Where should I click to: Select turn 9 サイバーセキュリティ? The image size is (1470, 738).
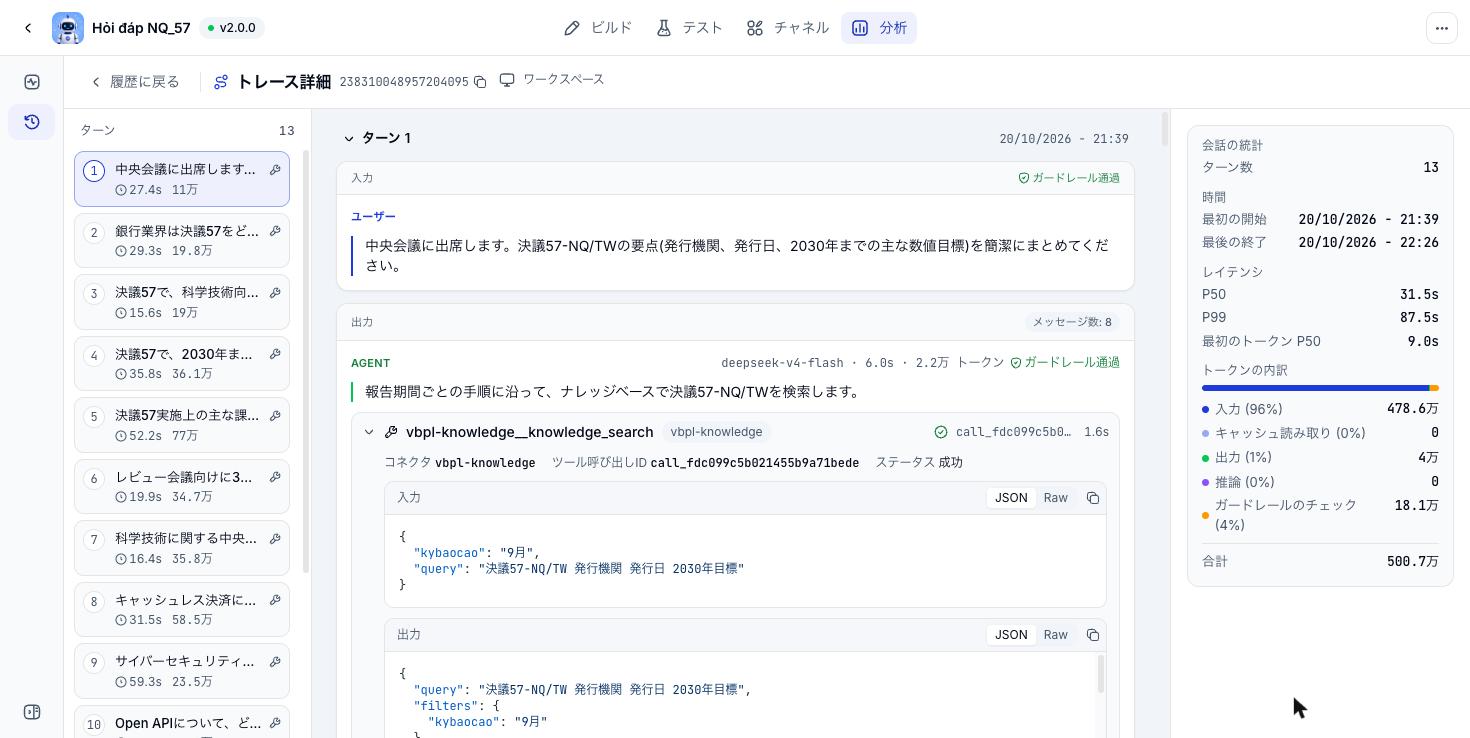(x=182, y=671)
